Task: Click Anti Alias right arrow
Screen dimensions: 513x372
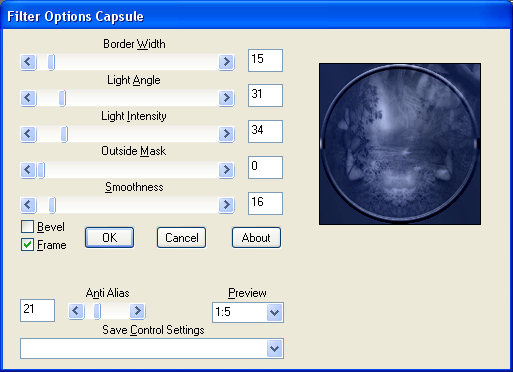Action: point(137,311)
